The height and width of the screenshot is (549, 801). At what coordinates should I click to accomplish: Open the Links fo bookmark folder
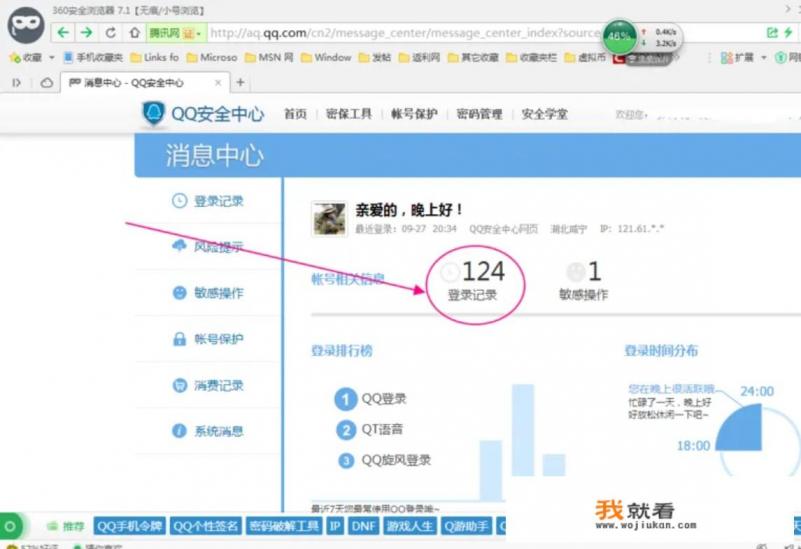tap(154, 58)
